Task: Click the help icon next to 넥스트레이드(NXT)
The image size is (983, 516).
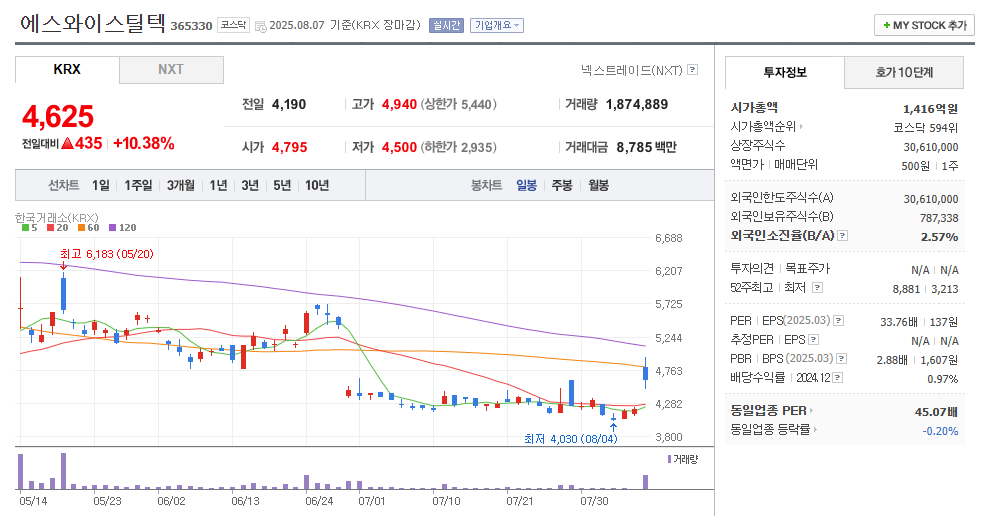Action: [693, 70]
